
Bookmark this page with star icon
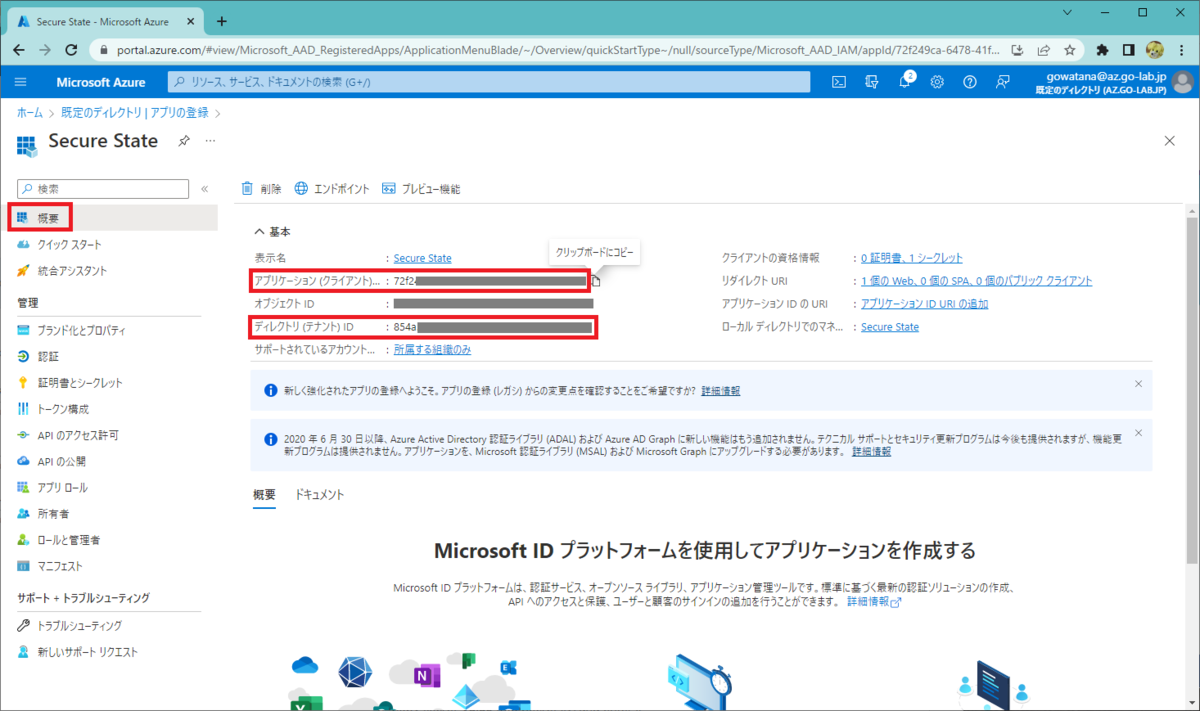tap(1070, 49)
